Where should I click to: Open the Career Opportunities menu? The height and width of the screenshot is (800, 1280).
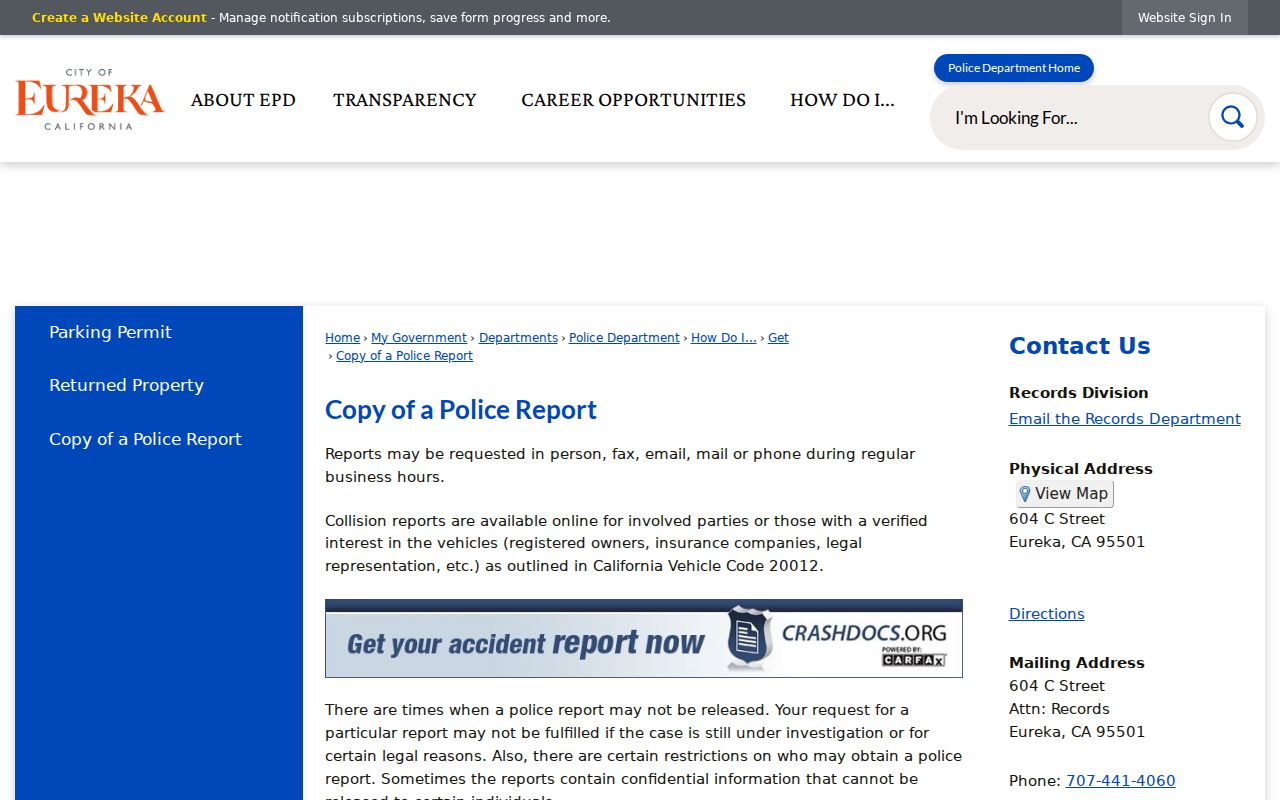633,100
